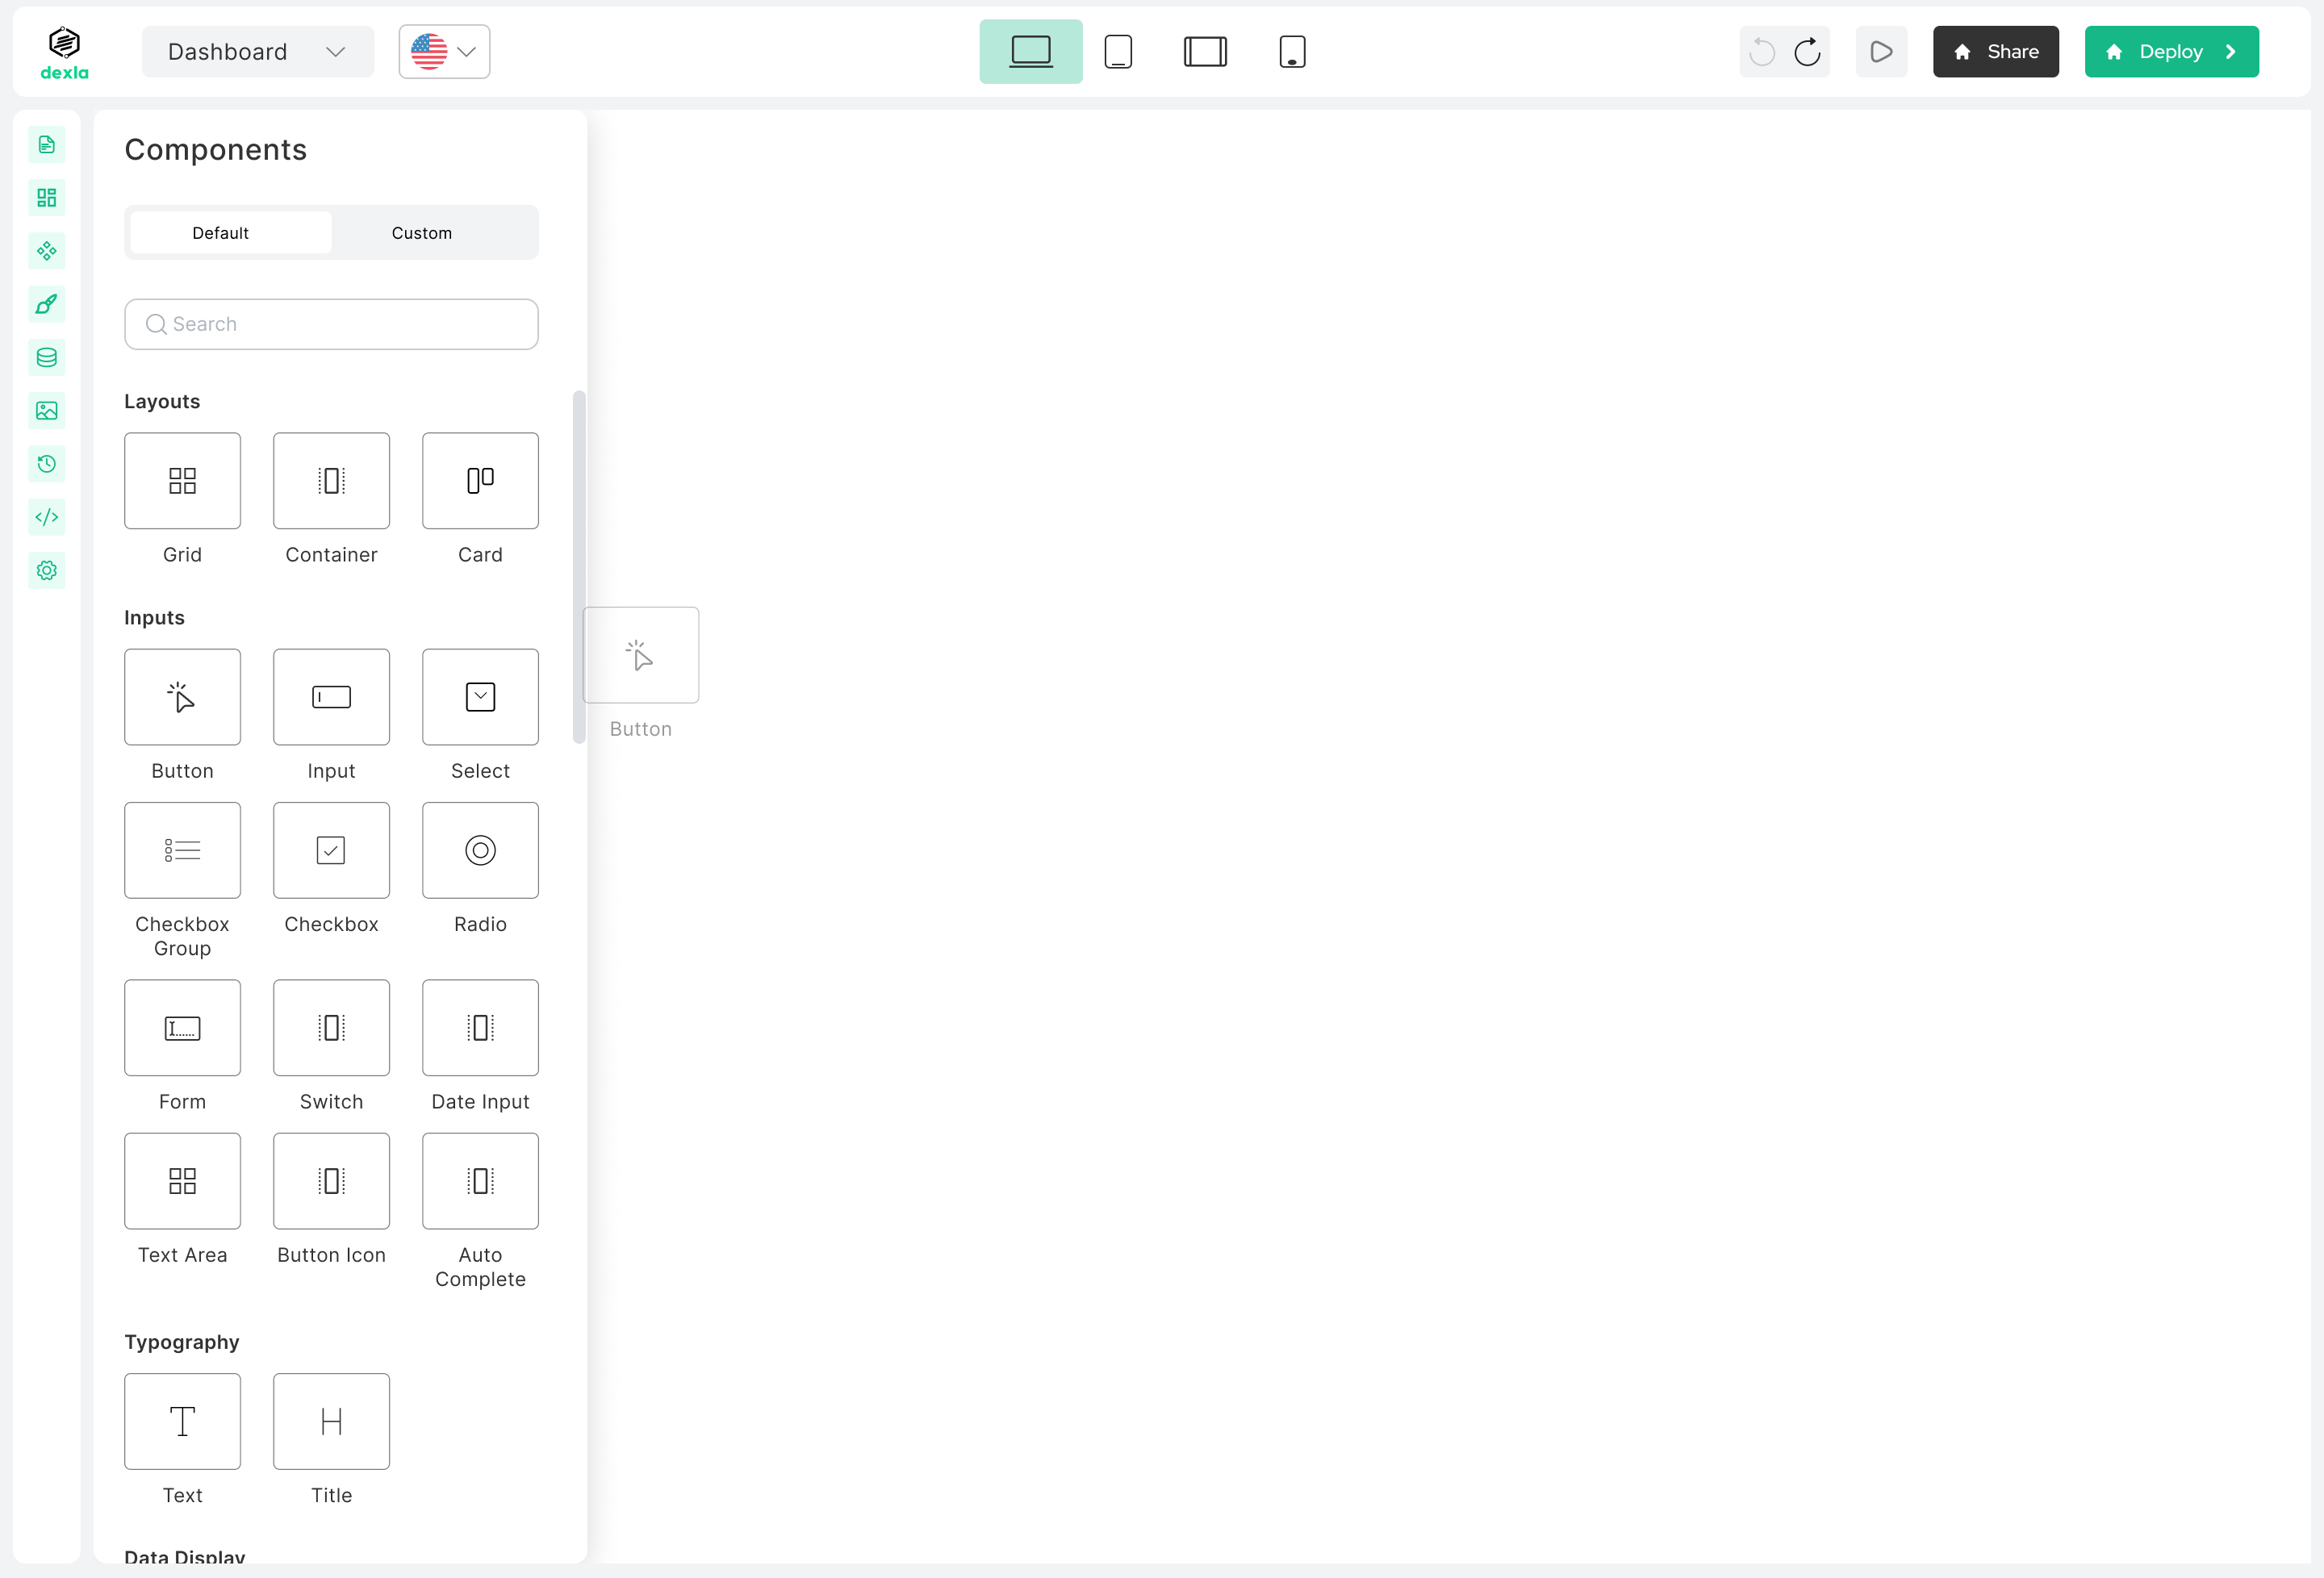
Task: Open the images icon in left sidebar
Action: (x=47, y=411)
